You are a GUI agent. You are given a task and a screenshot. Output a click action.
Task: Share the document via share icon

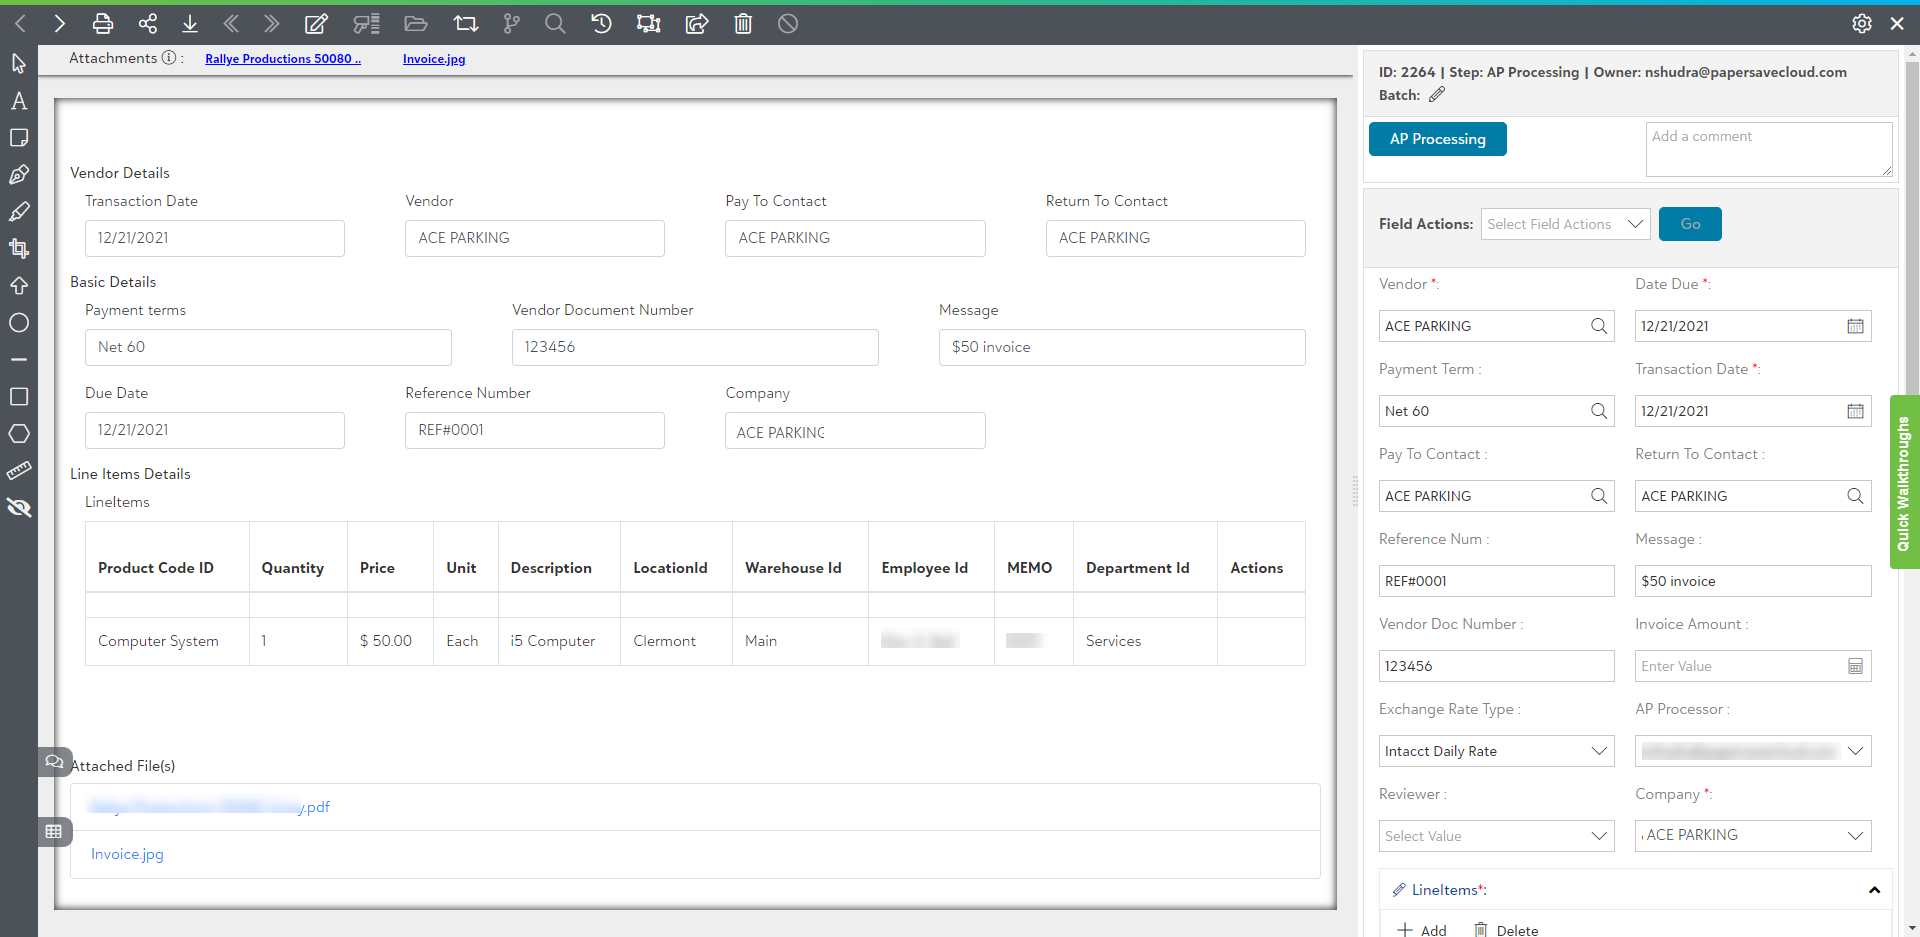tap(148, 23)
